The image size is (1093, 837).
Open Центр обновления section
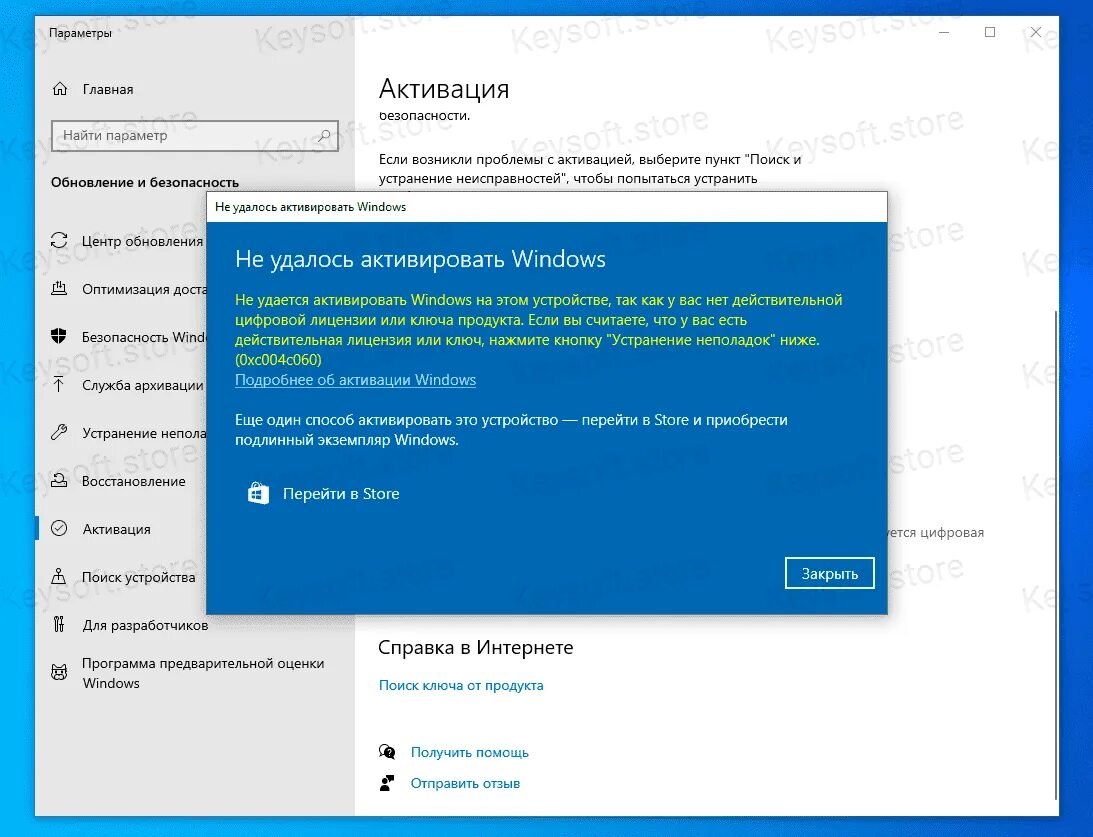[x=142, y=241]
